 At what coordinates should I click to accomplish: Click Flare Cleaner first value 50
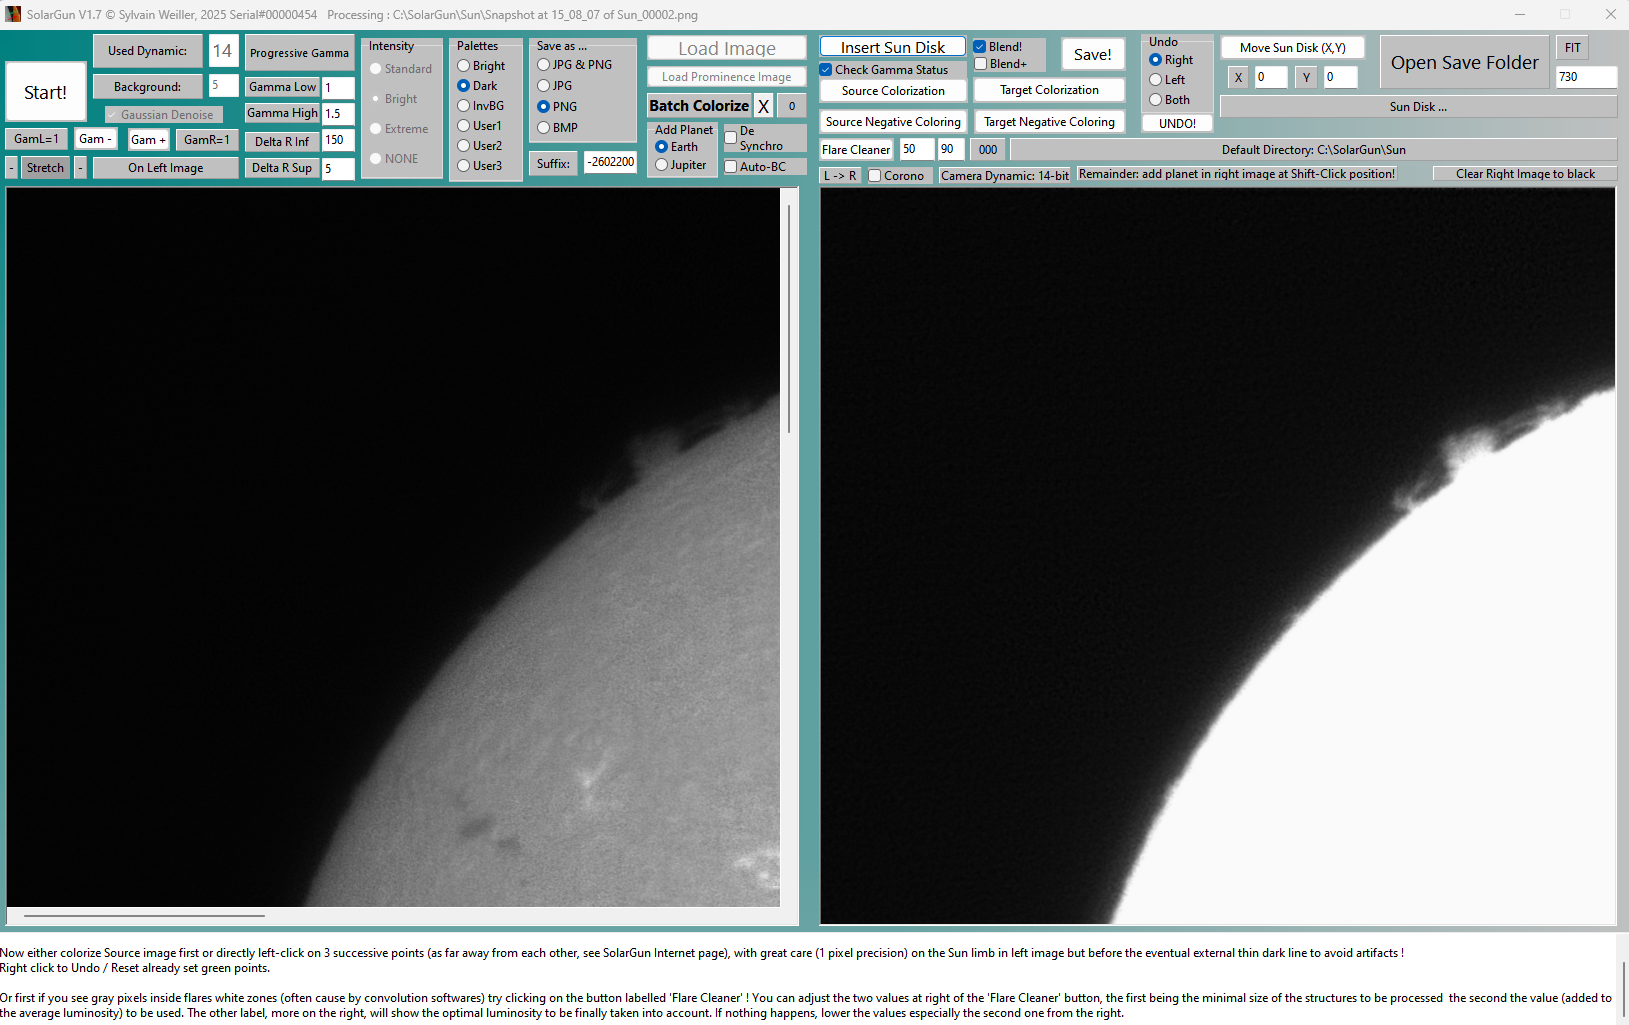[x=916, y=150]
